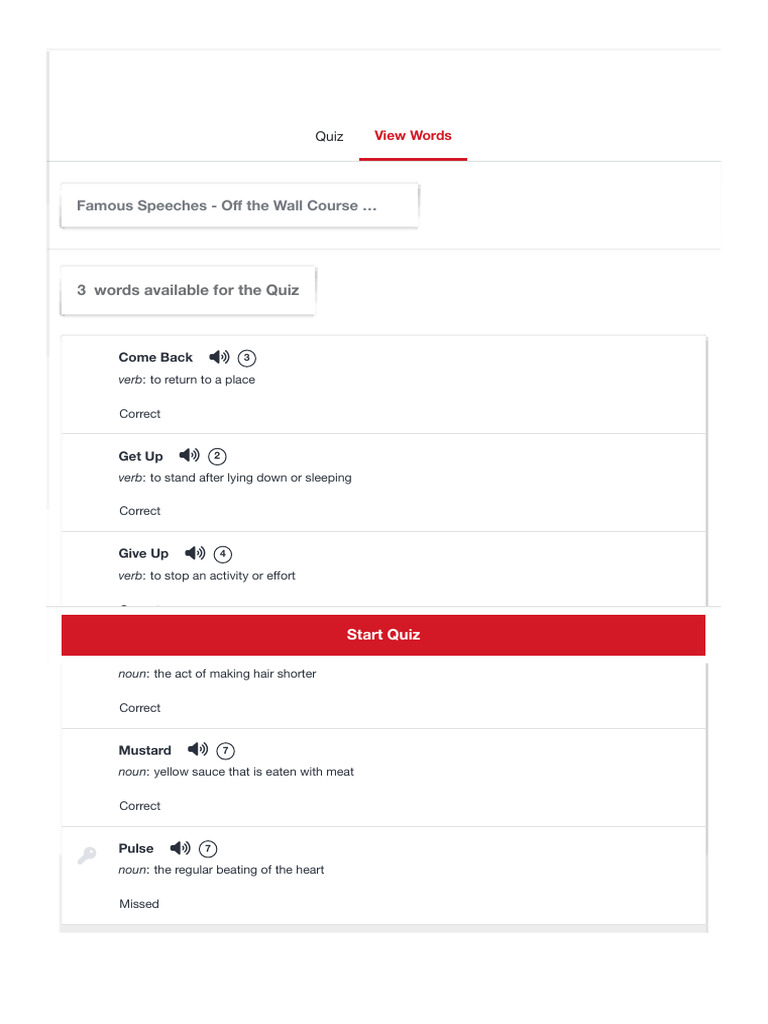Click the circled 7 badge next to Mustard

(226, 751)
